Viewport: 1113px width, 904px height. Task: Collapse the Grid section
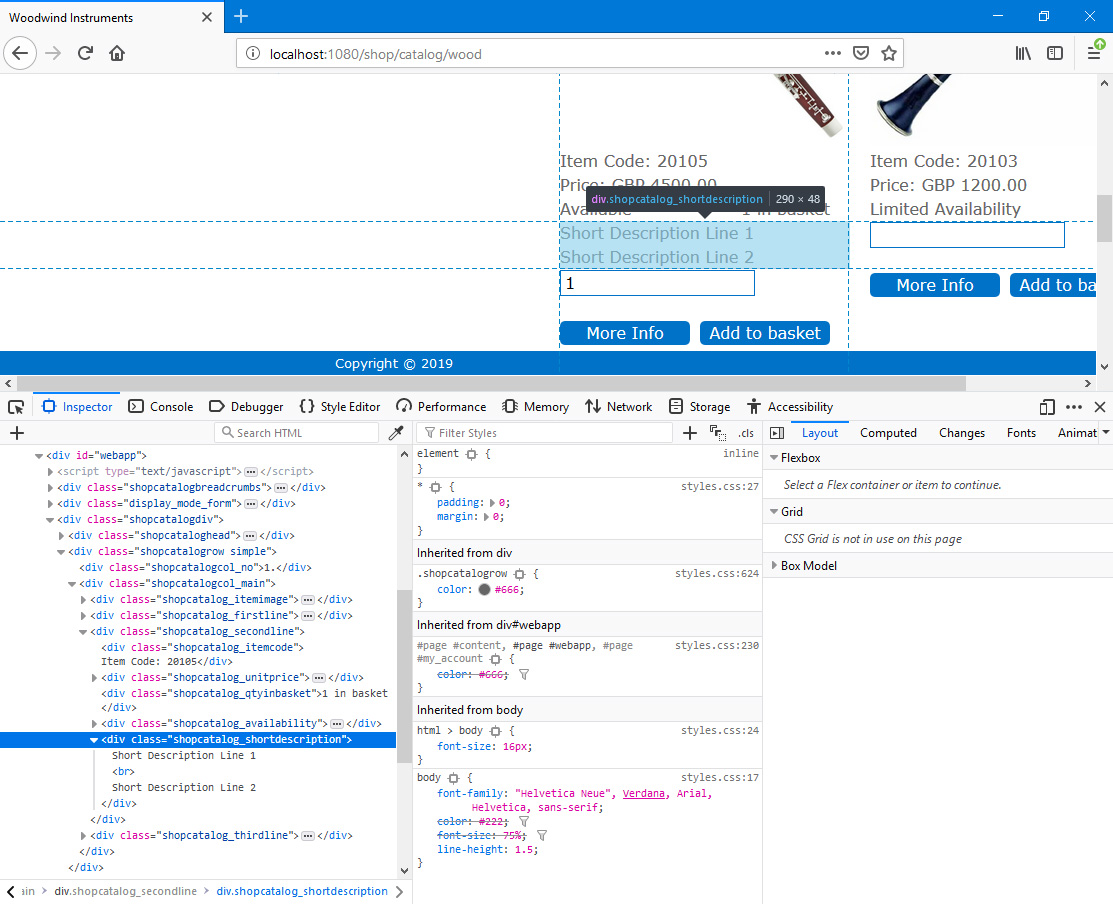click(x=774, y=512)
